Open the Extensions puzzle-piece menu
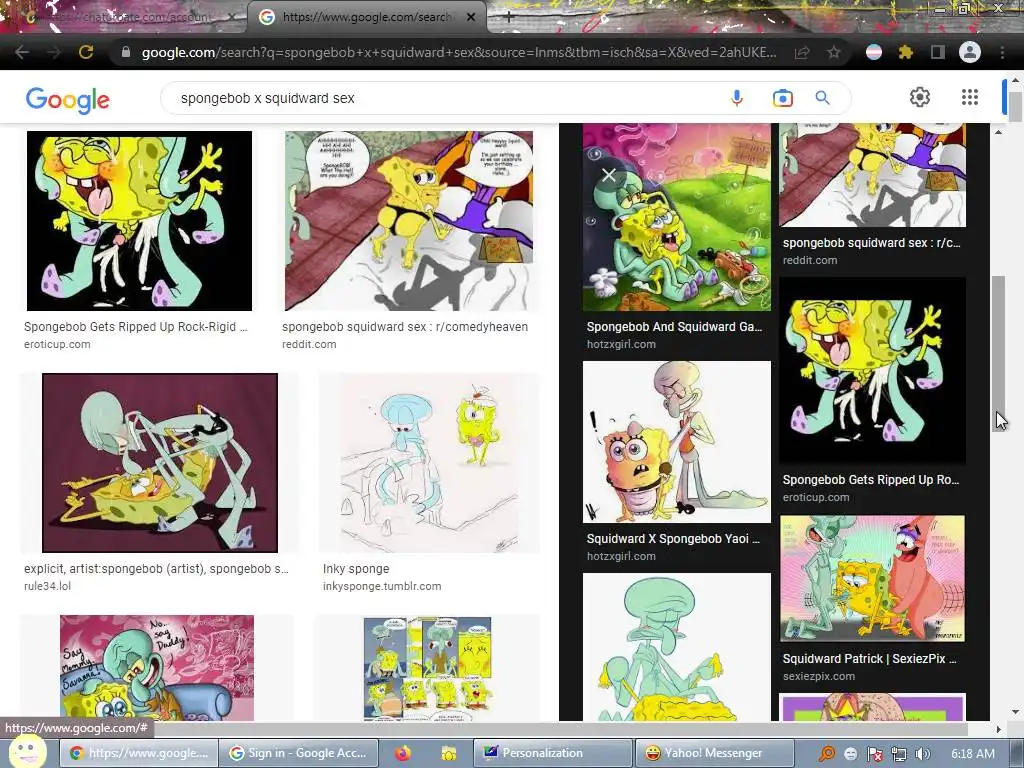Image resolution: width=1024 pixels, height=768 pixels. click(x=905, y=52)
